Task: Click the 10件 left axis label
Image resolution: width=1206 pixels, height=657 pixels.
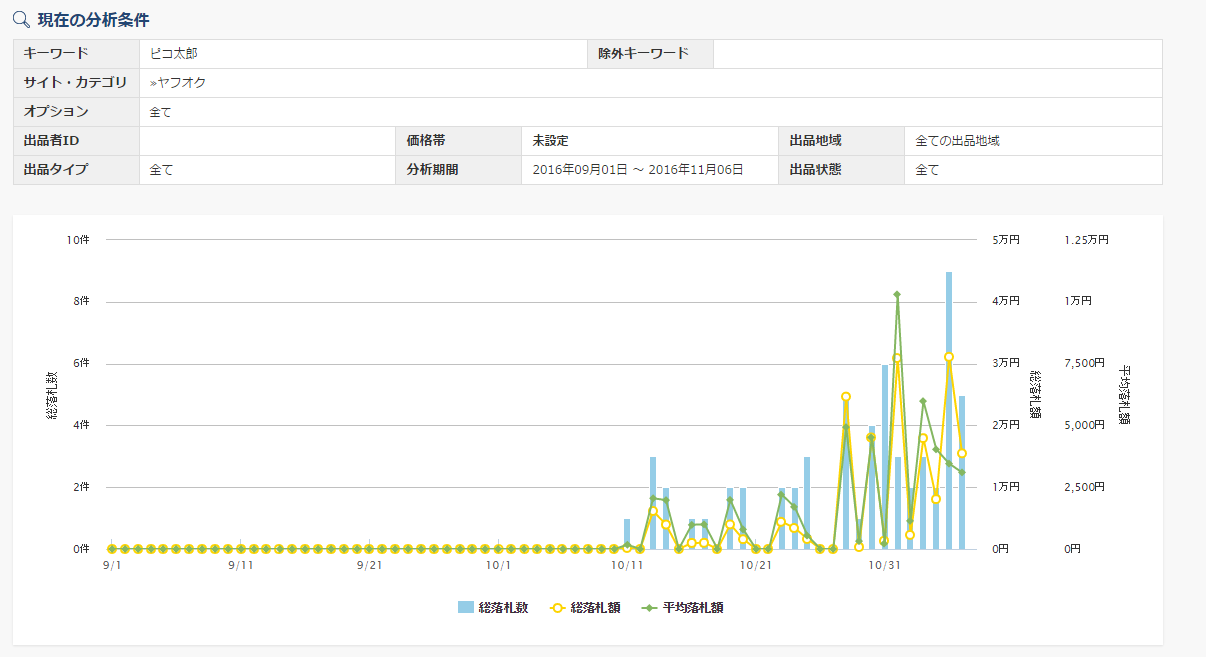Action: [78, 240]
